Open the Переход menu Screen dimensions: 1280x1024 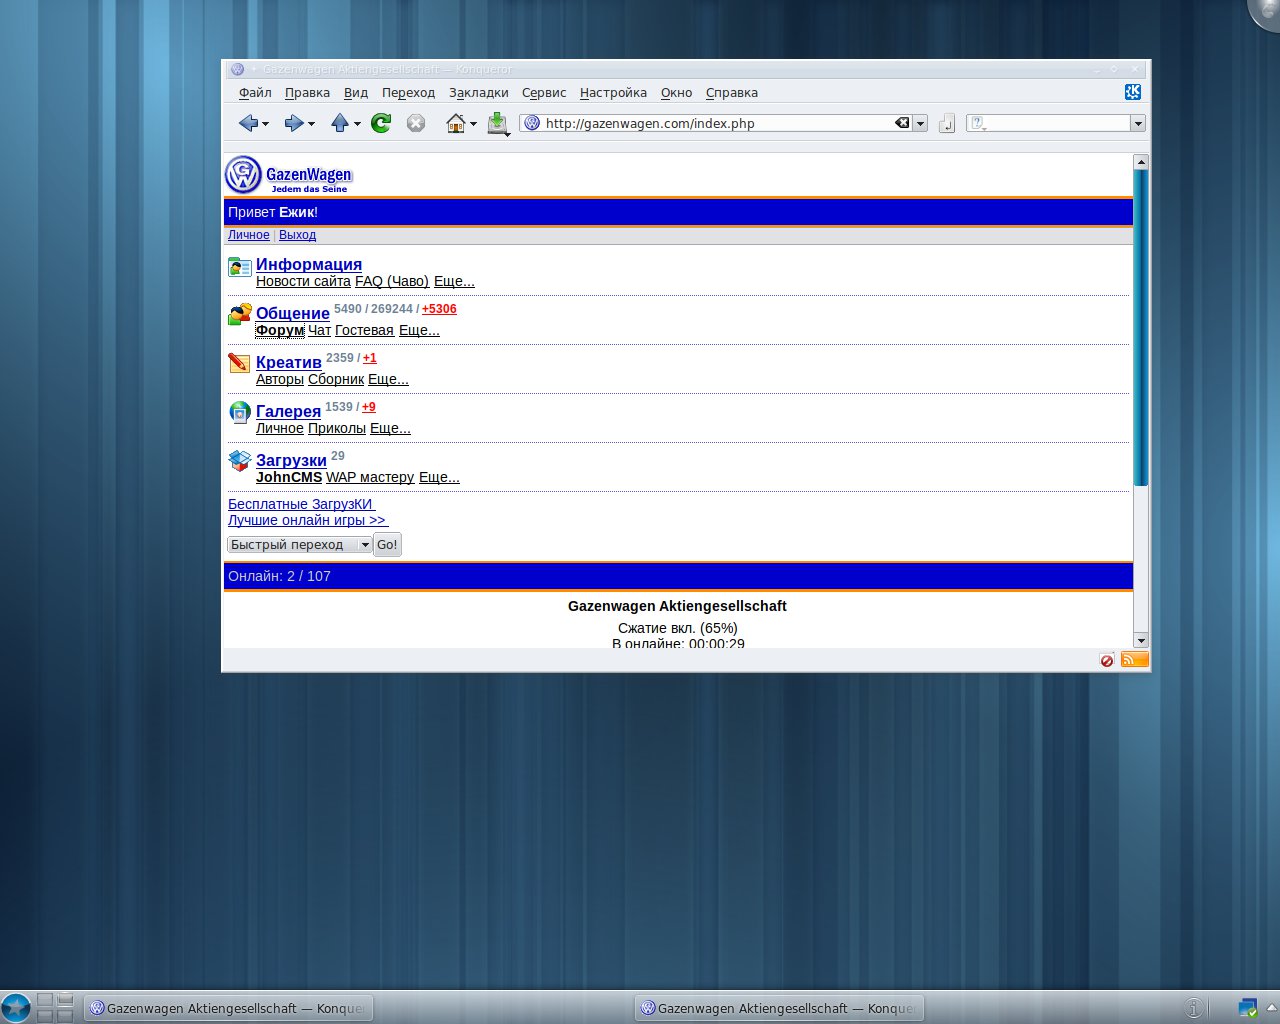pyautogui.click(x=408, y=92)
